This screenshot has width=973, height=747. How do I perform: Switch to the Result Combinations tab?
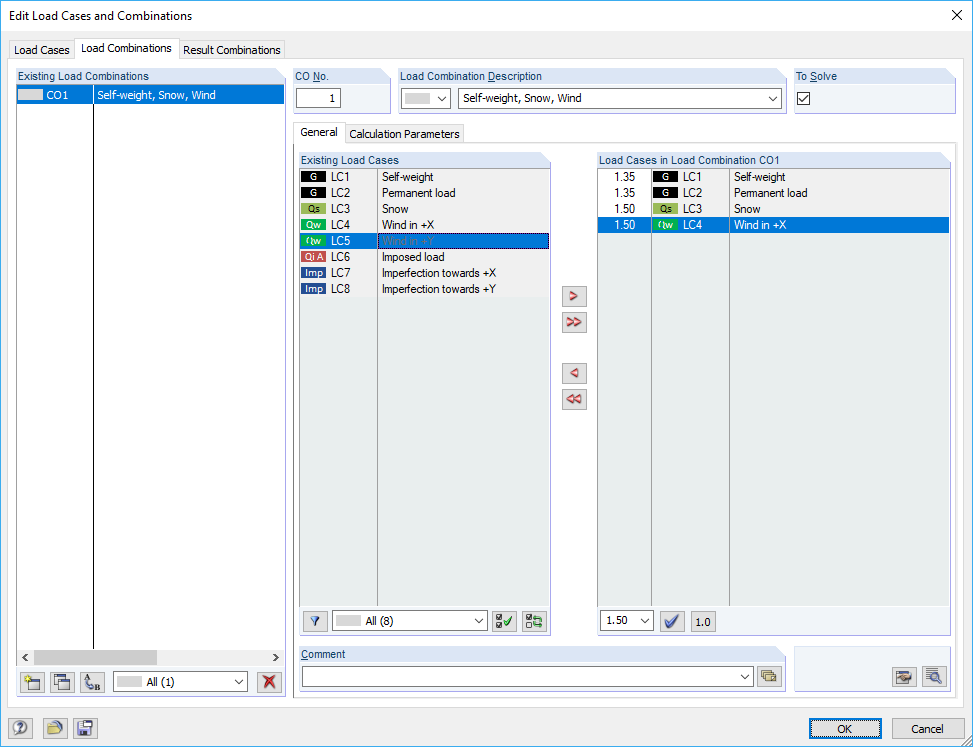231,50
